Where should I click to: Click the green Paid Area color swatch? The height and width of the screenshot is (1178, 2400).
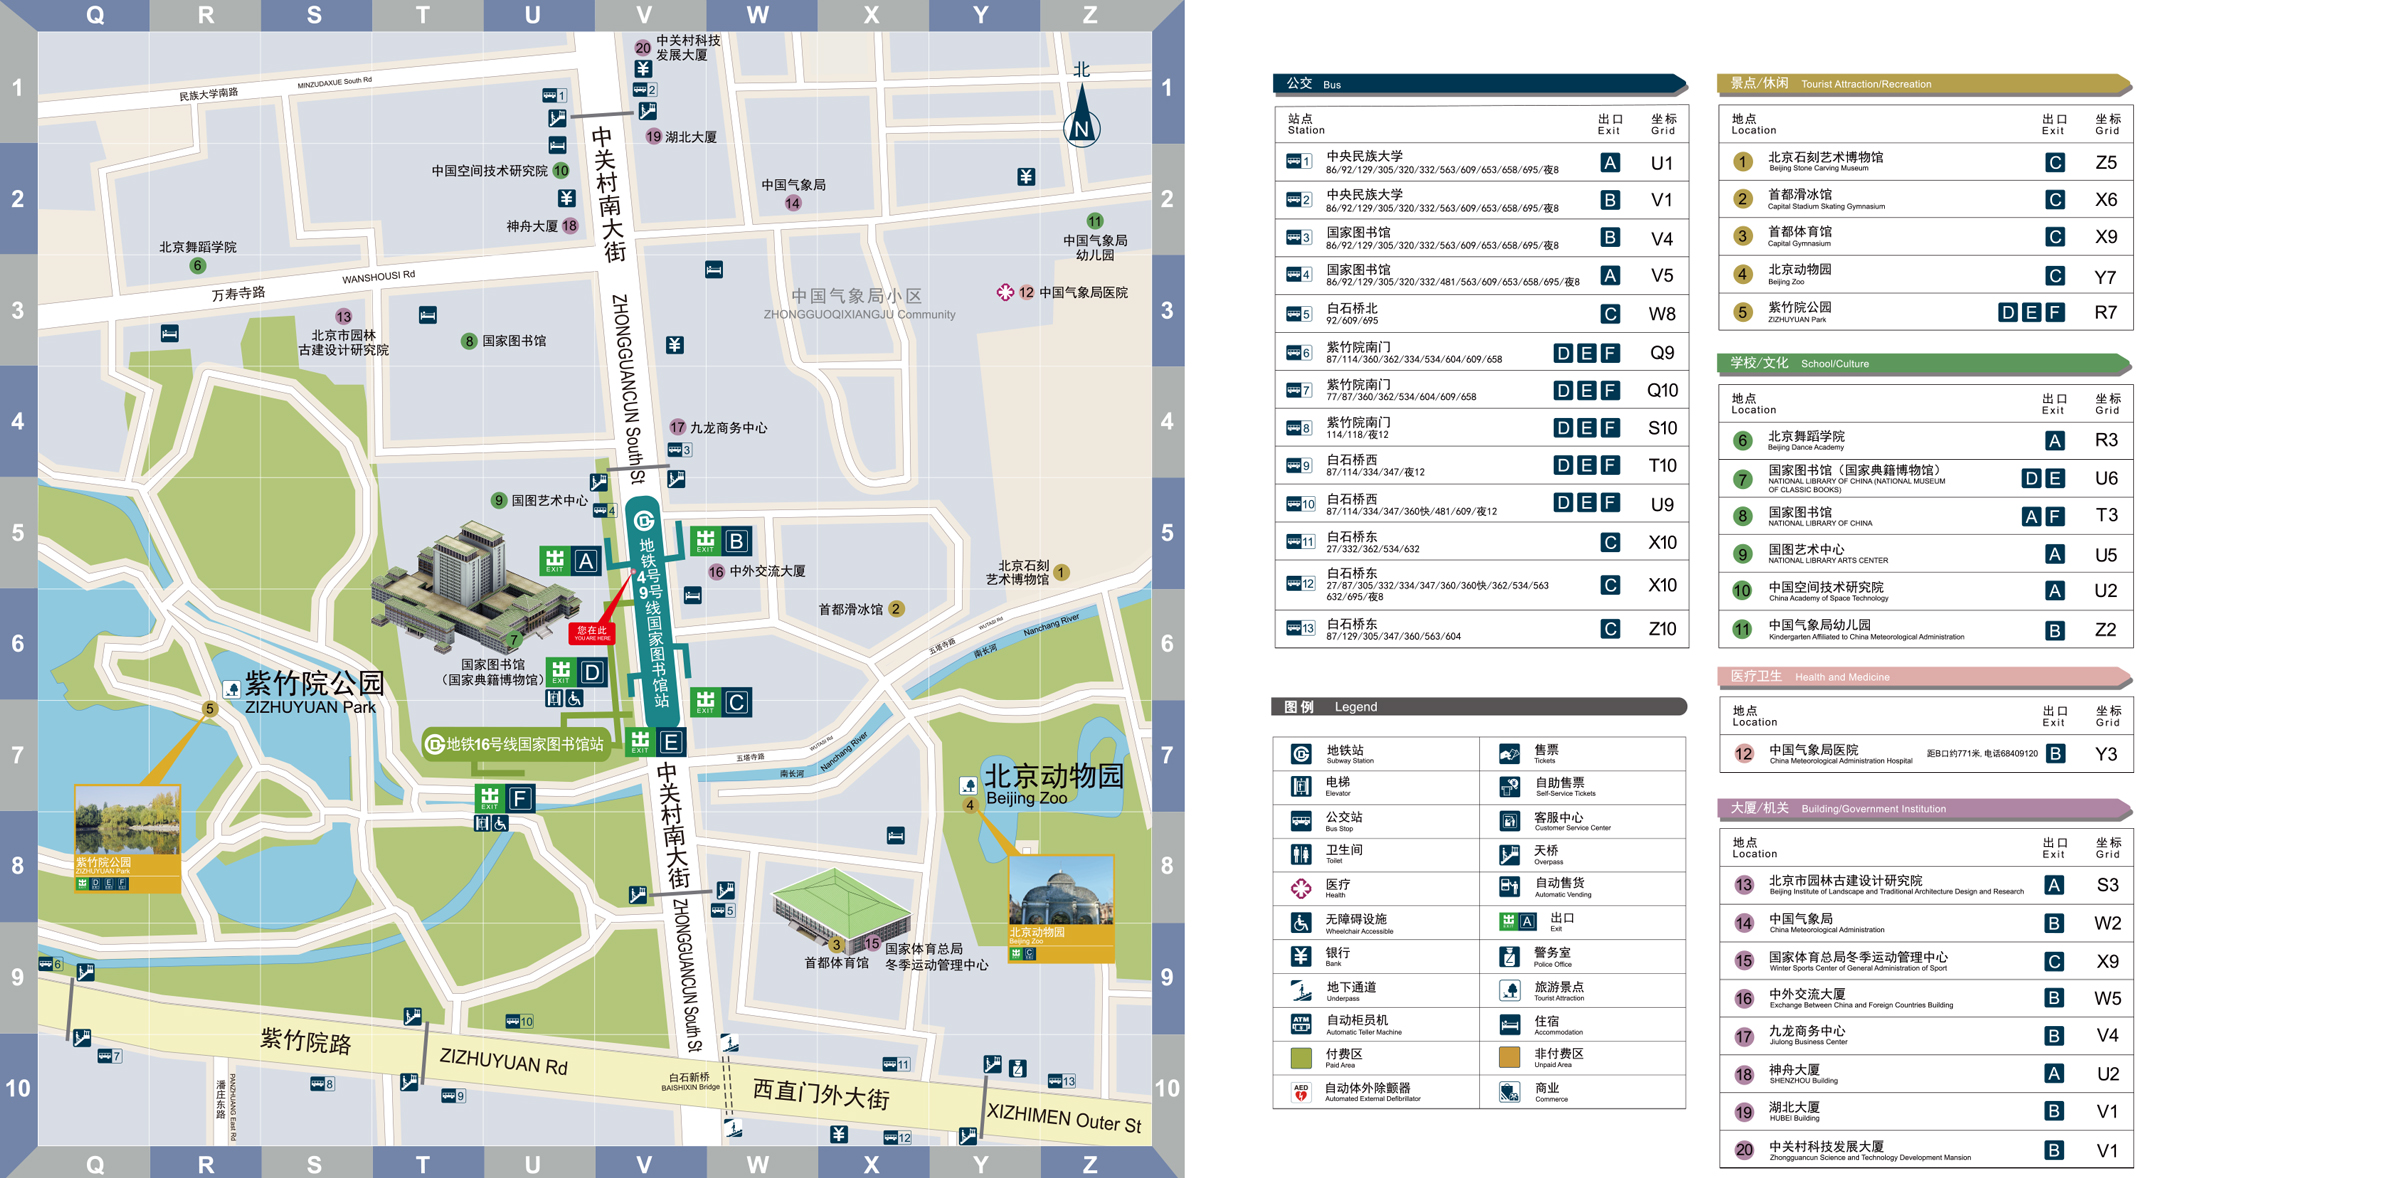pyautogui.click(x=1300, y=1058)
